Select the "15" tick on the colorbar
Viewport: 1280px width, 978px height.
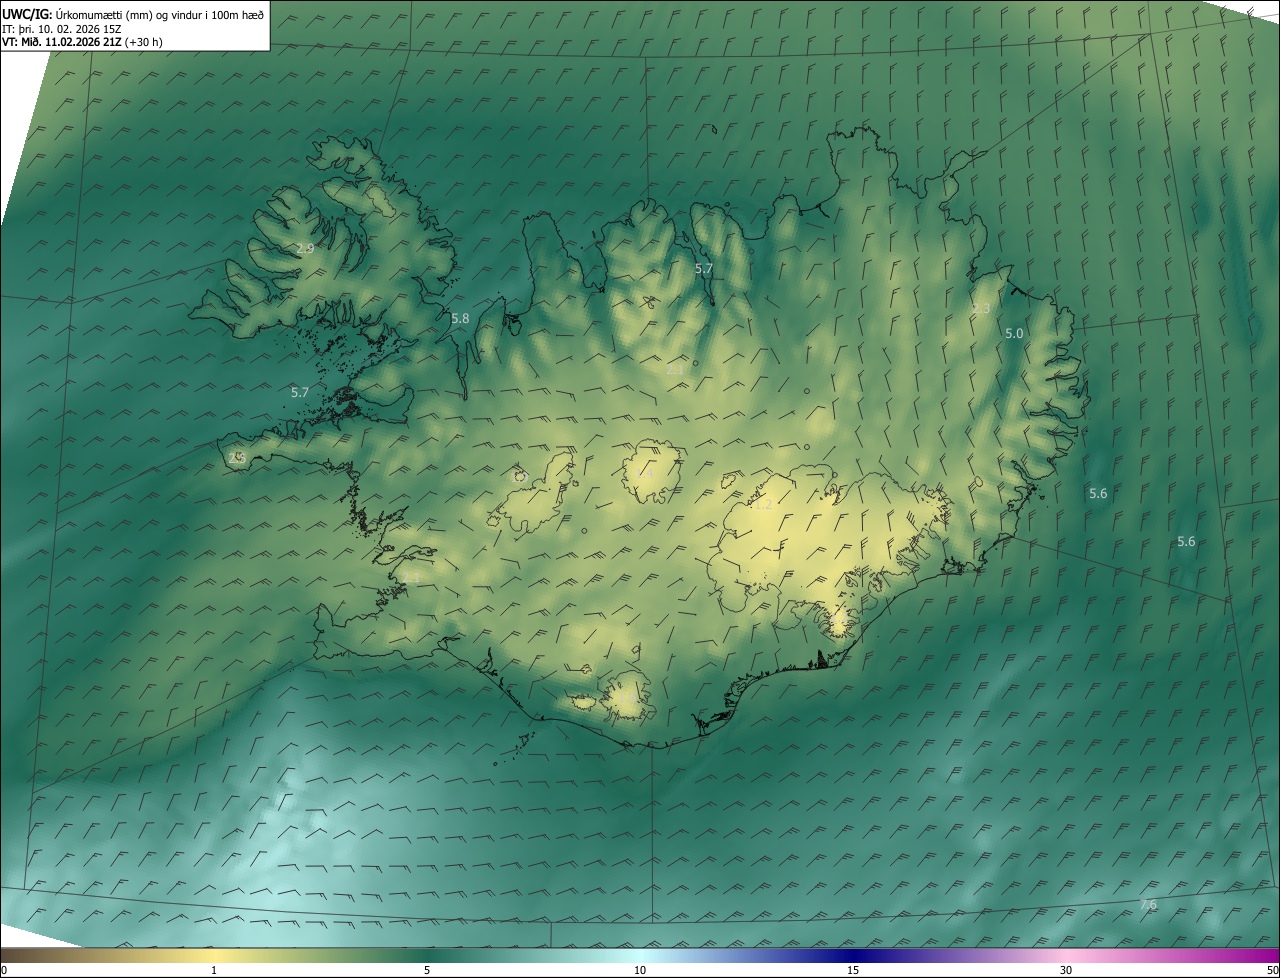click(x=853, y=970)
